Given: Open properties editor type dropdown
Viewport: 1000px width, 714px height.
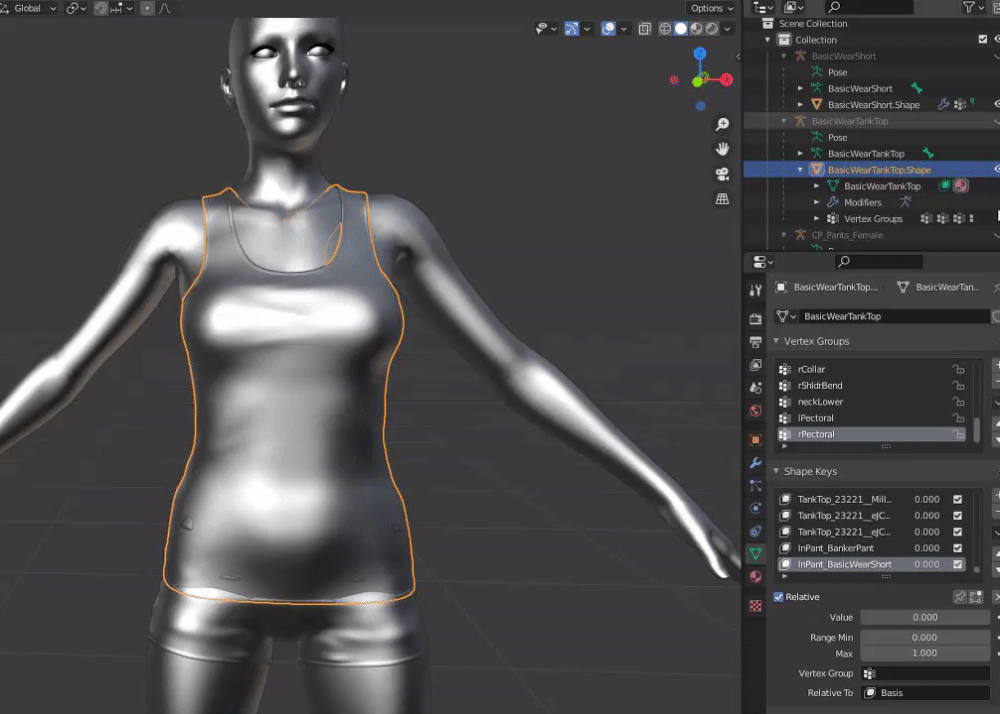Looking at the screenshot, I should tap(763, 262).
